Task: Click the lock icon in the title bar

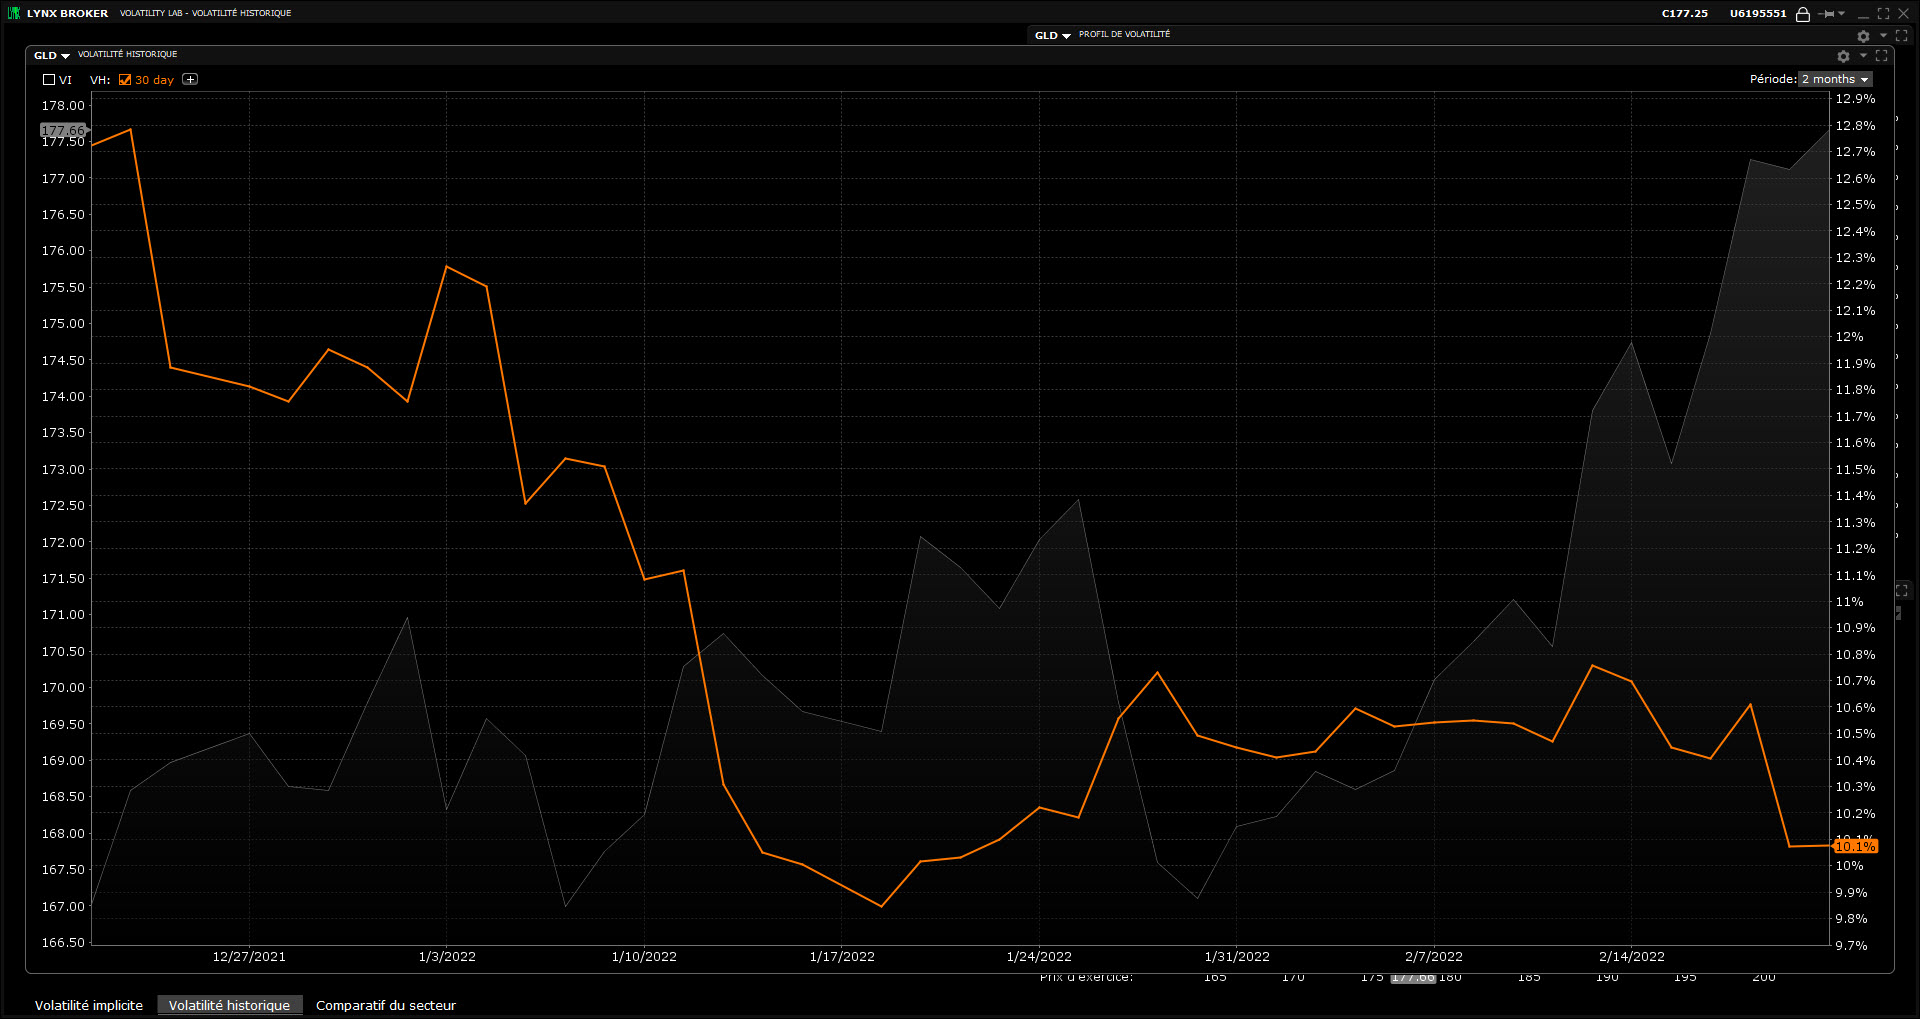Action: click(1803, 14)
